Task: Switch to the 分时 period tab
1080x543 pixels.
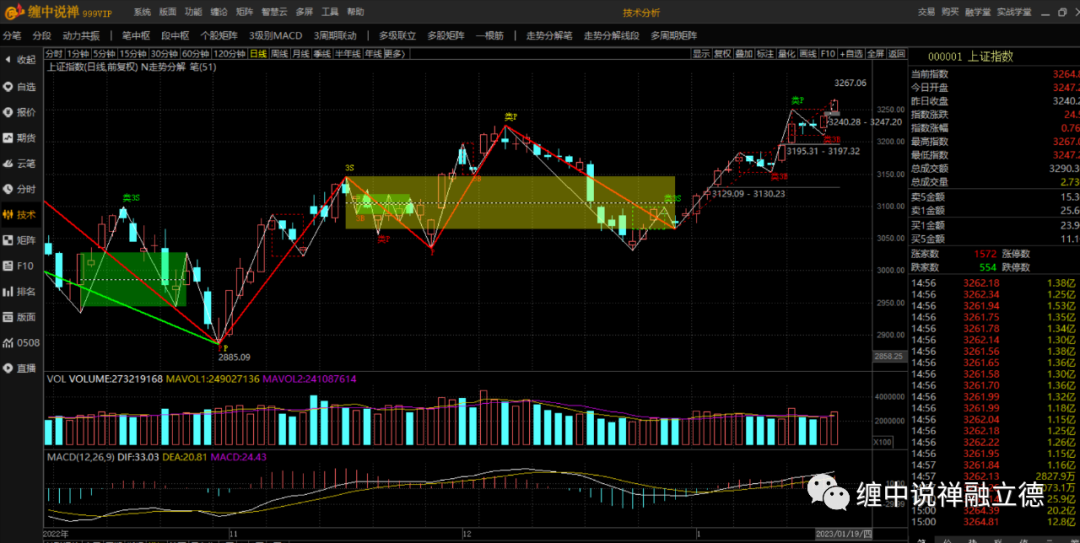Action: pyautogui.click(x=54, y=54)
